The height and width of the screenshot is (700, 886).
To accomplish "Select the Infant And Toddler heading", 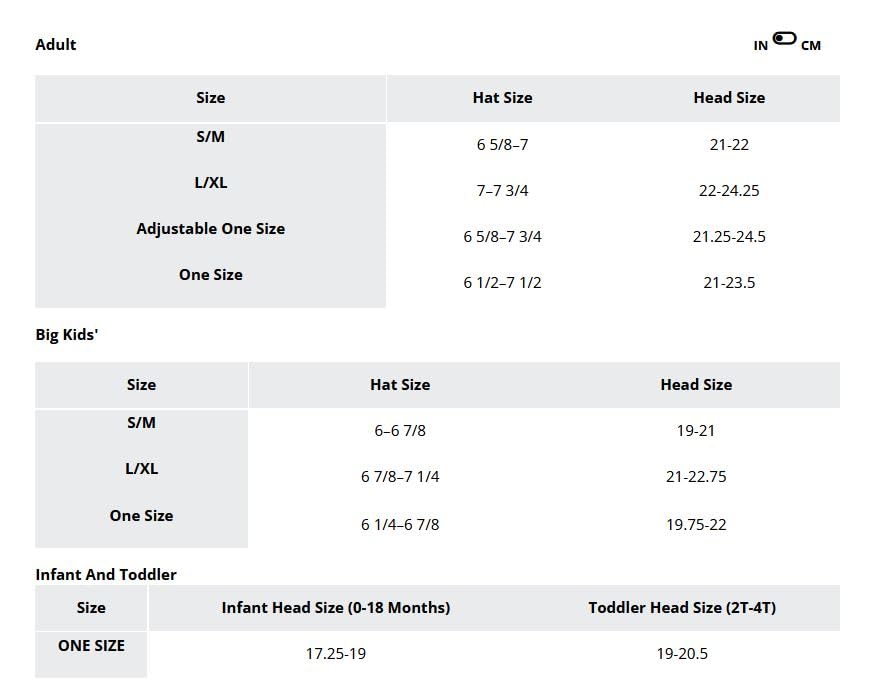I will point(106,575).
